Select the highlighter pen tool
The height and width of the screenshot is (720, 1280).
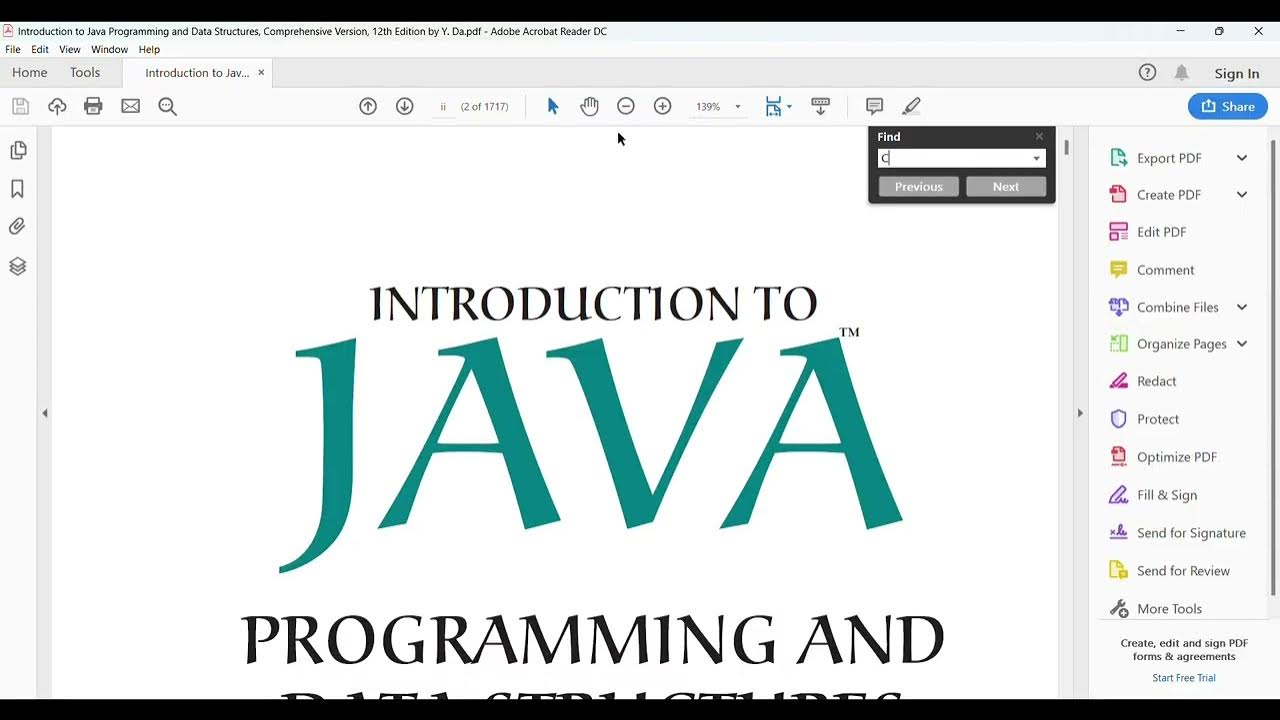click(x=911, y=106)
